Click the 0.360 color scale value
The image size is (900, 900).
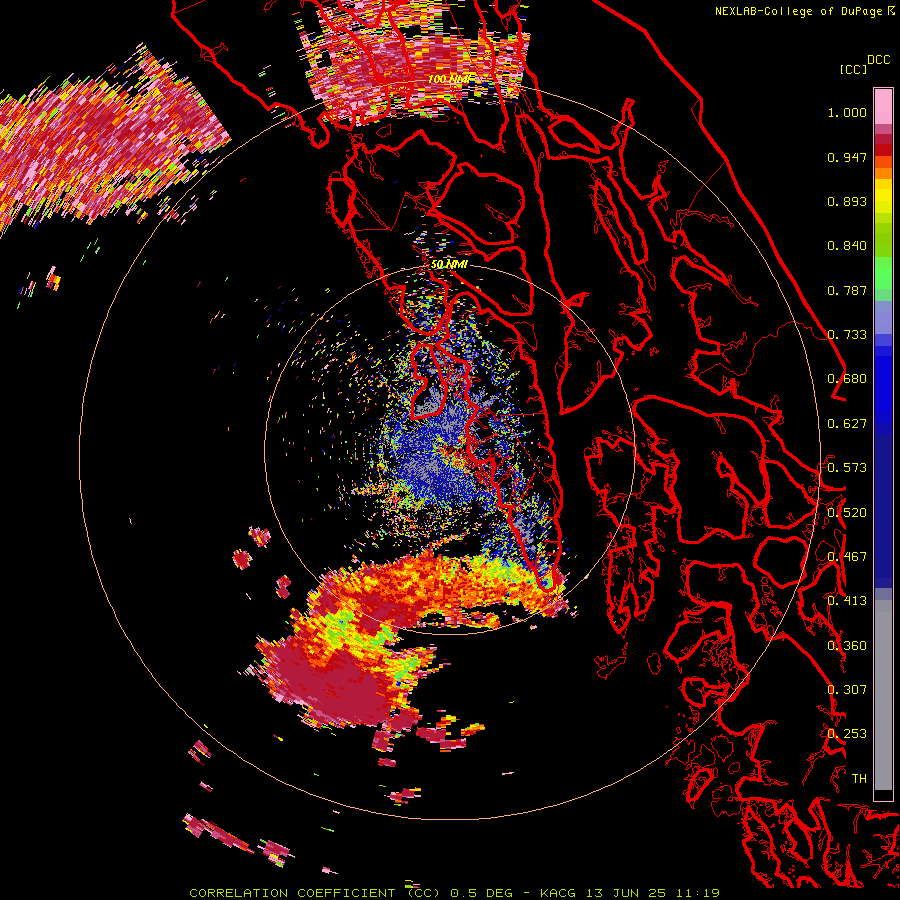pos(847,646)
